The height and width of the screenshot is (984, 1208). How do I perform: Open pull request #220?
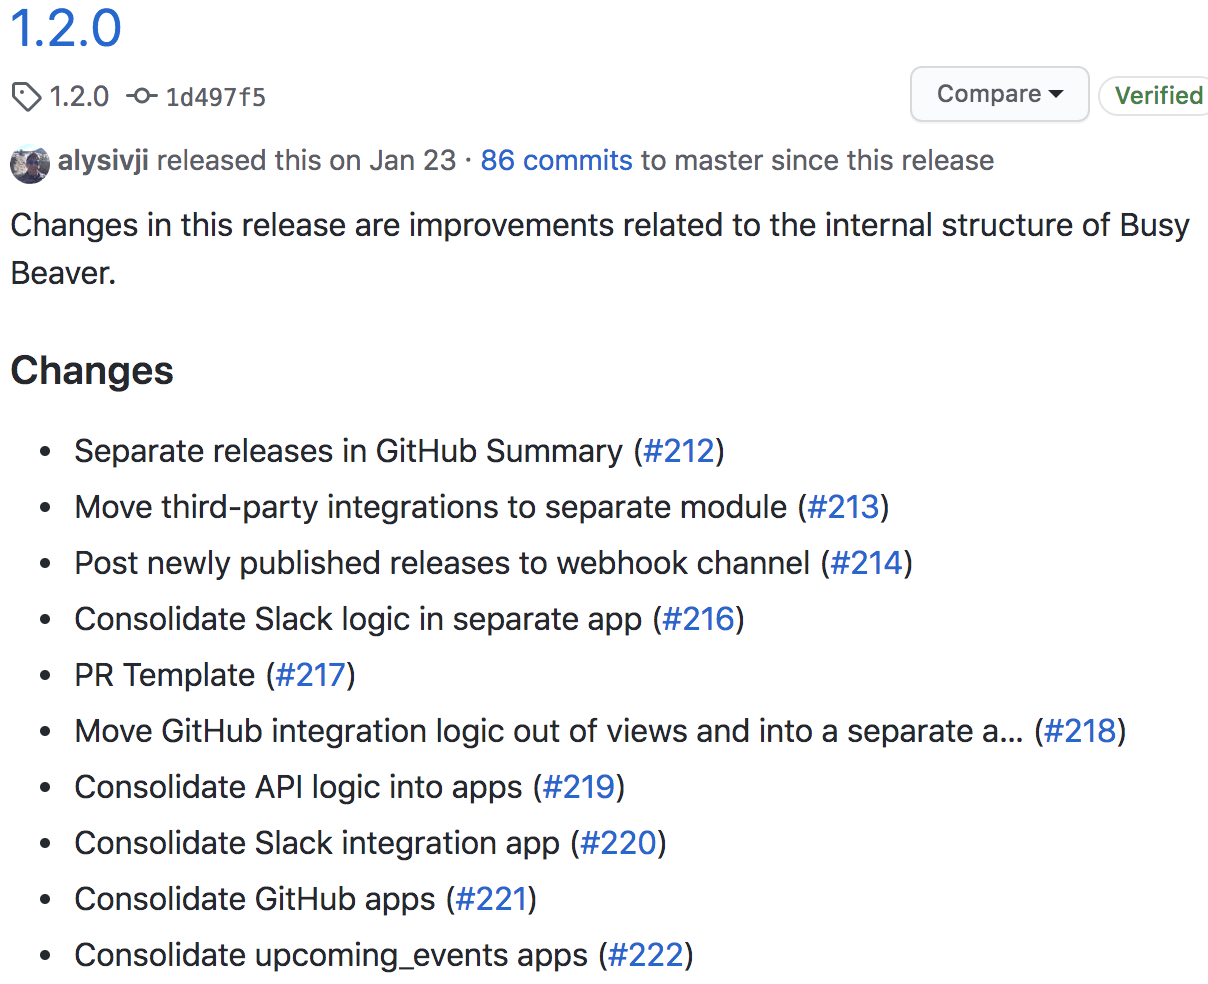coord(618,843)
